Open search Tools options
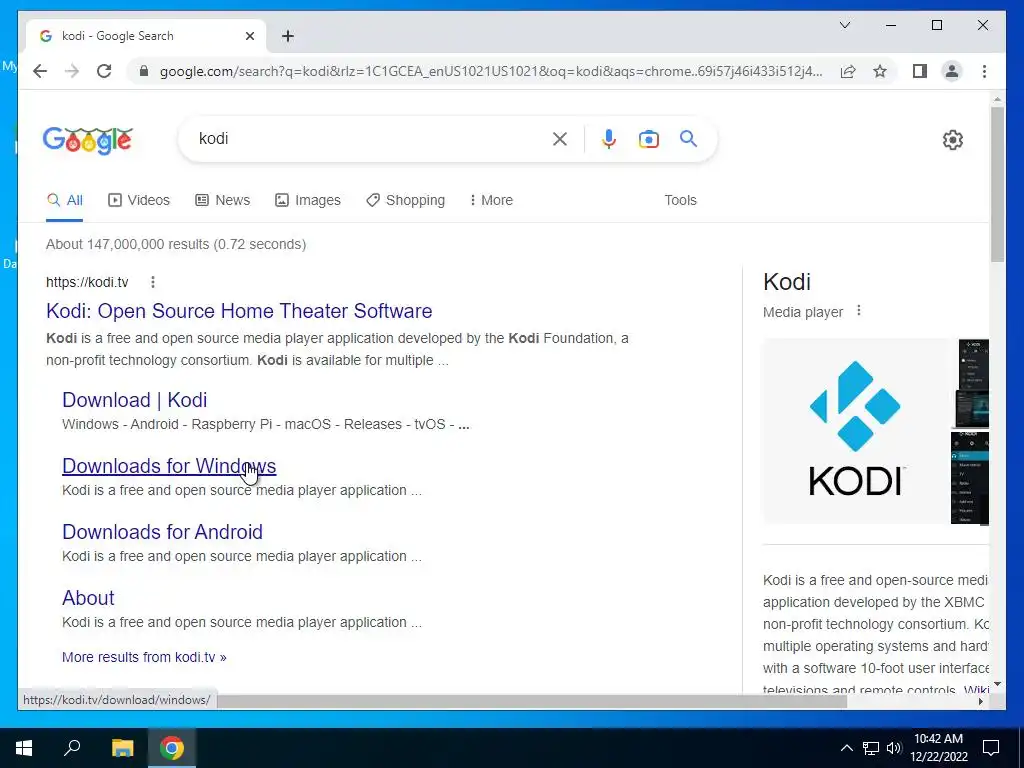Image resolution: width=1024 pixels, height=768 pixels. tap(680, 200)
